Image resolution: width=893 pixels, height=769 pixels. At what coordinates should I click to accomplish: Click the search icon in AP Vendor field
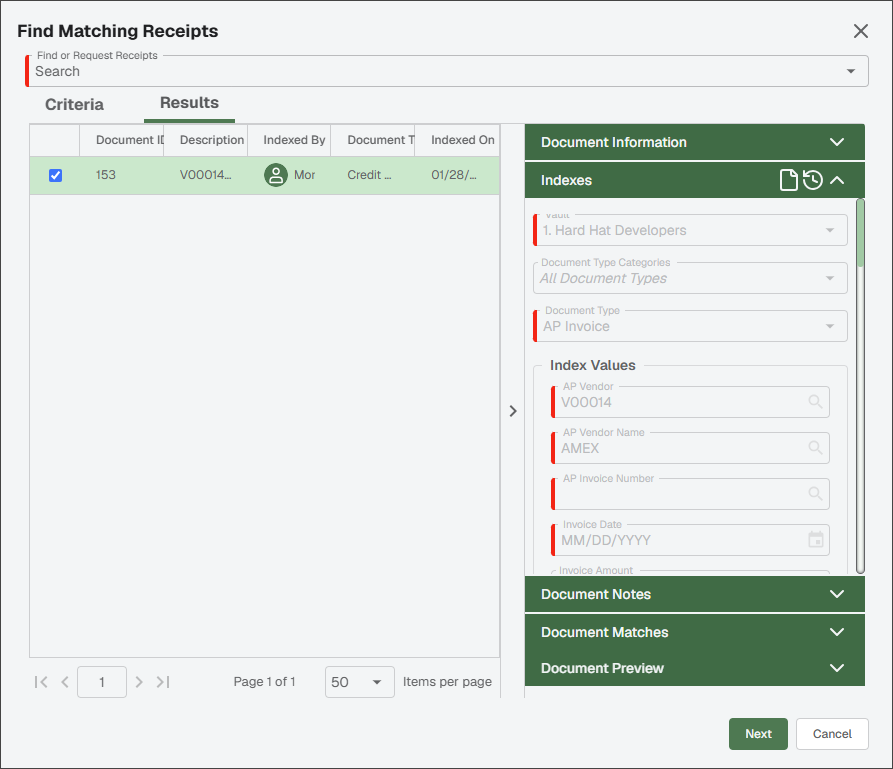point(816,402)
